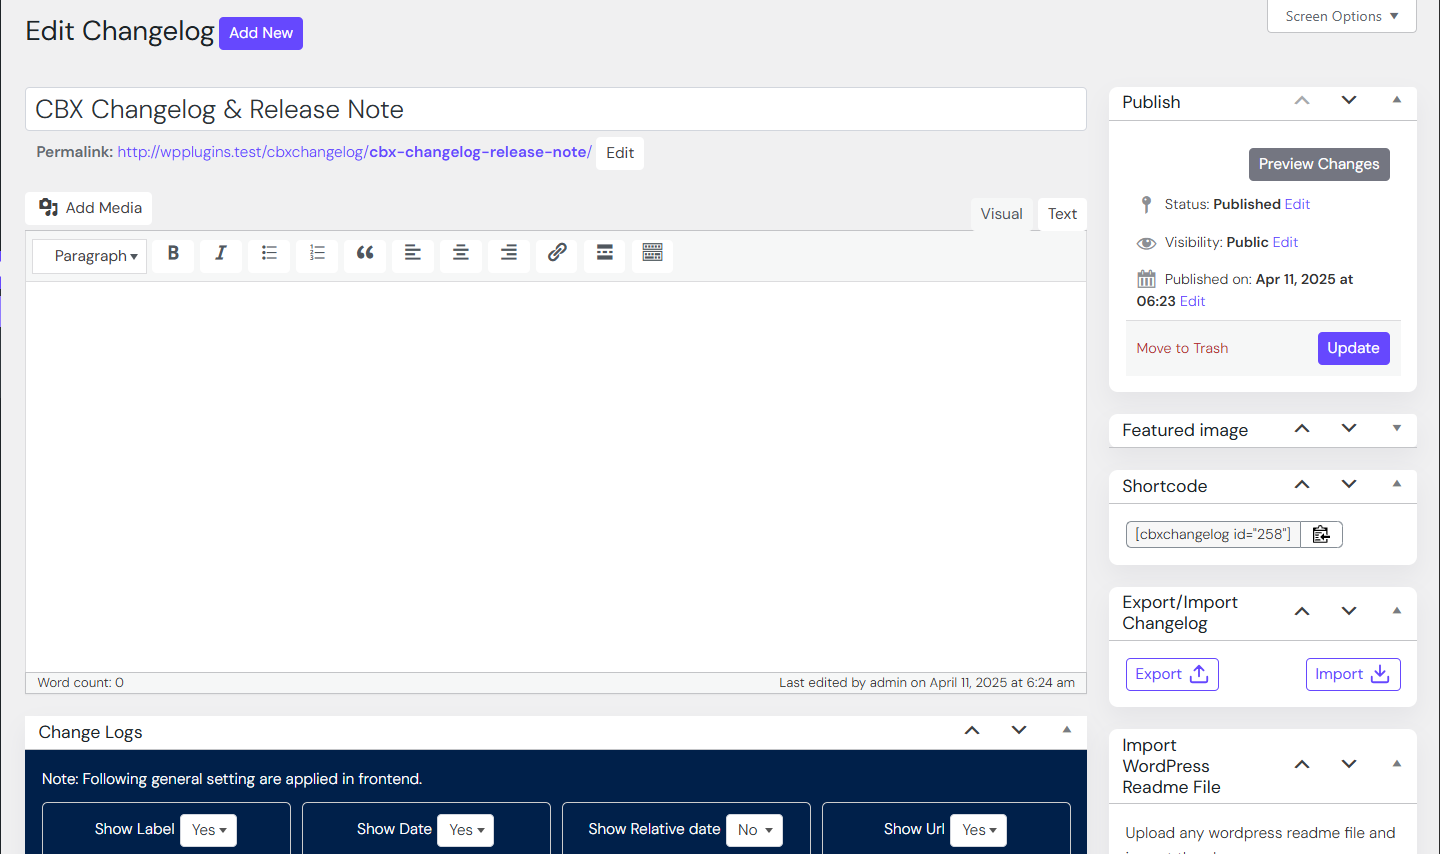
Task: Collapse the Publish panel
Action: tap(1397, 101)
